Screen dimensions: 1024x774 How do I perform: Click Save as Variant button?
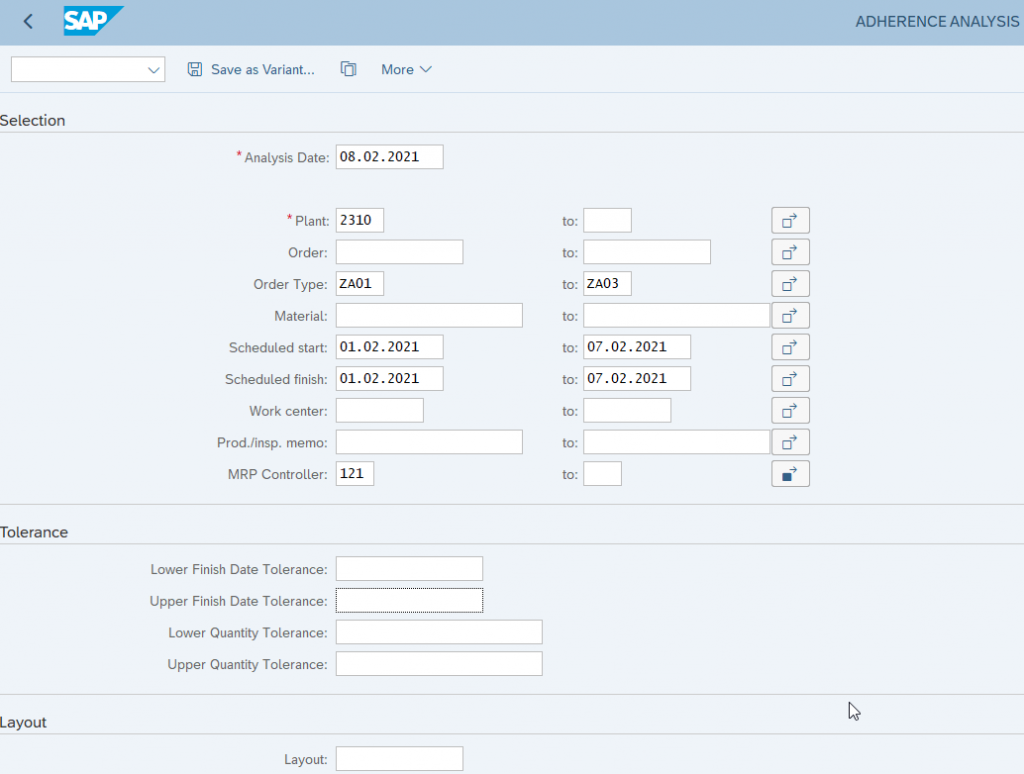251,69
